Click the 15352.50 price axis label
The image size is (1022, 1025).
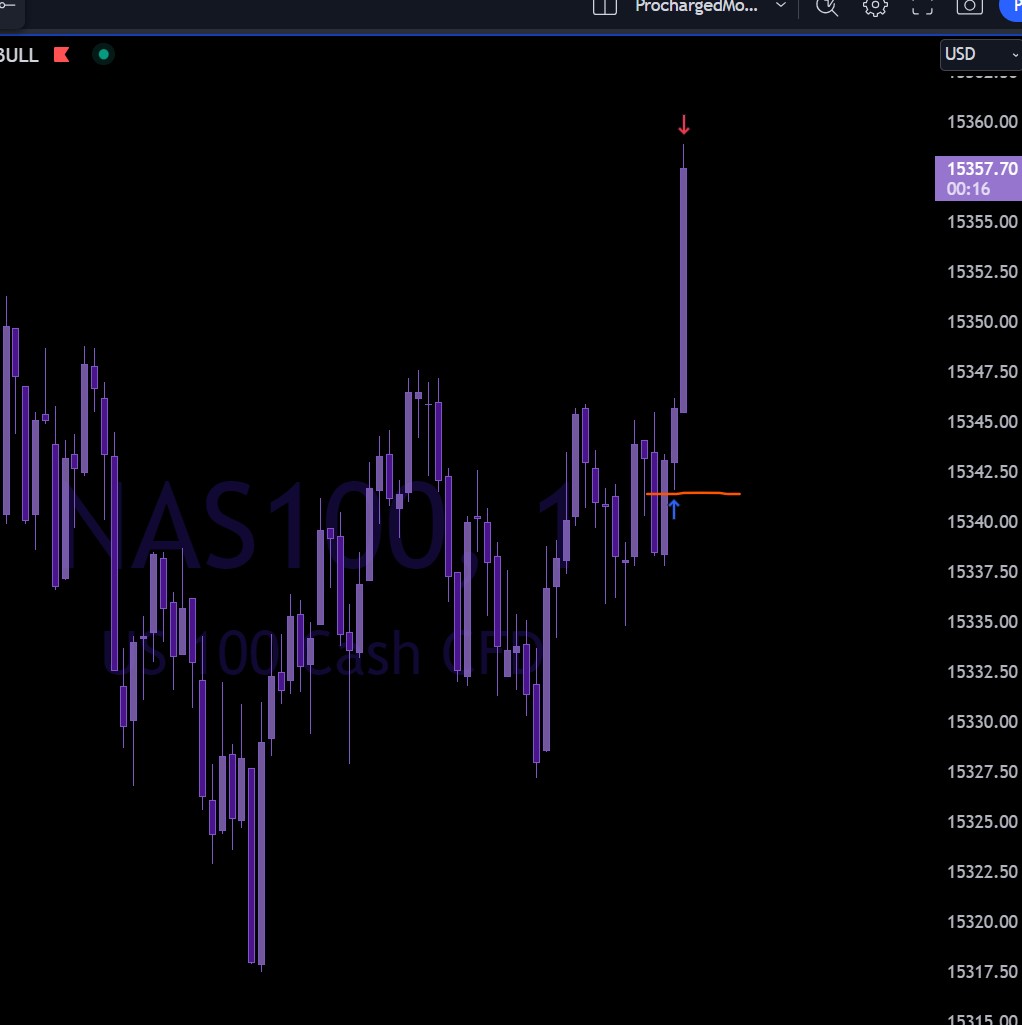pos(981,272)
